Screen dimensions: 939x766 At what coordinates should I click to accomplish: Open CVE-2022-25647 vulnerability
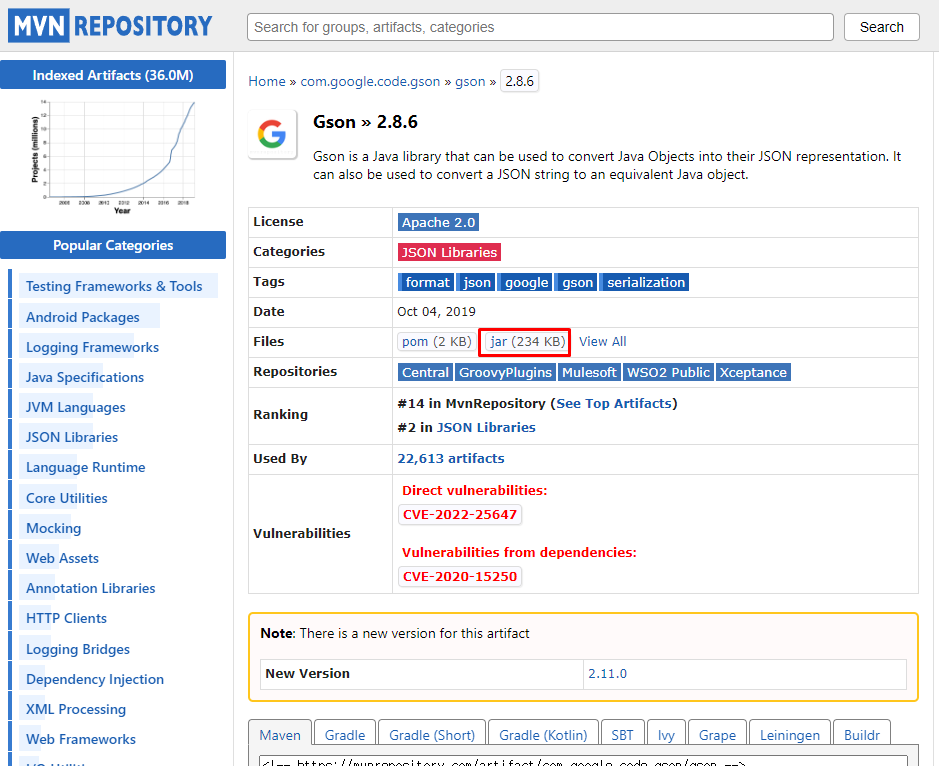(460, 514)
